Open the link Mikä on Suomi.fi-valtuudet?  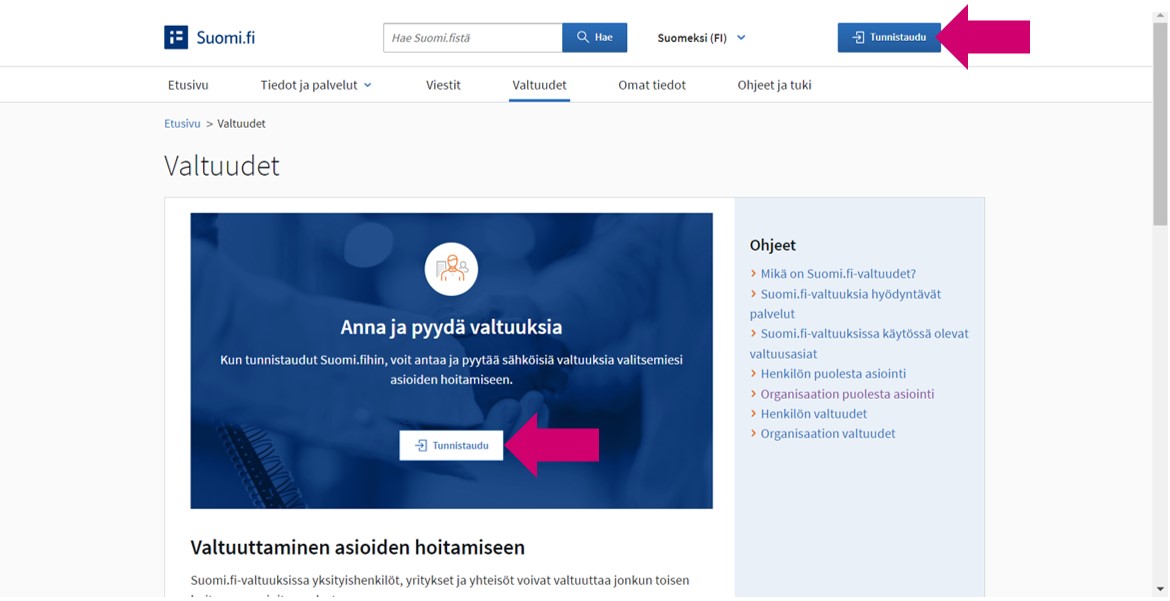[838, 274]
